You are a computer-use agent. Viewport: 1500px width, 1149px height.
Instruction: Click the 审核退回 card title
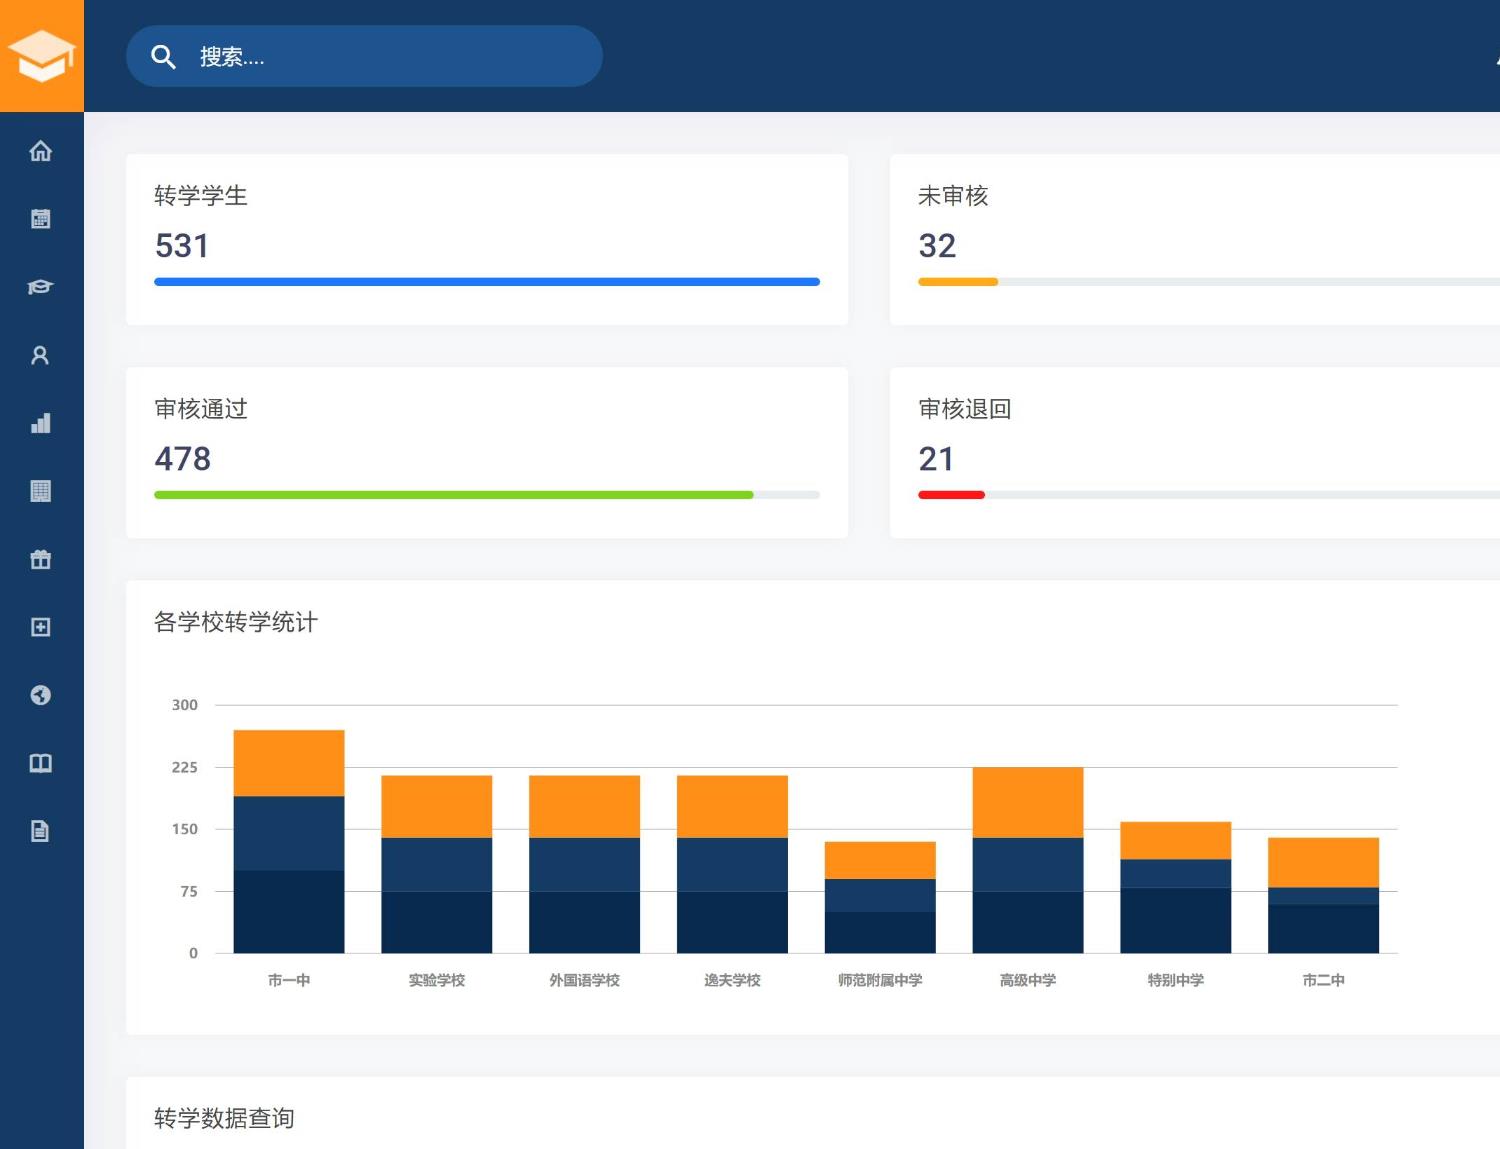[965, 409]
